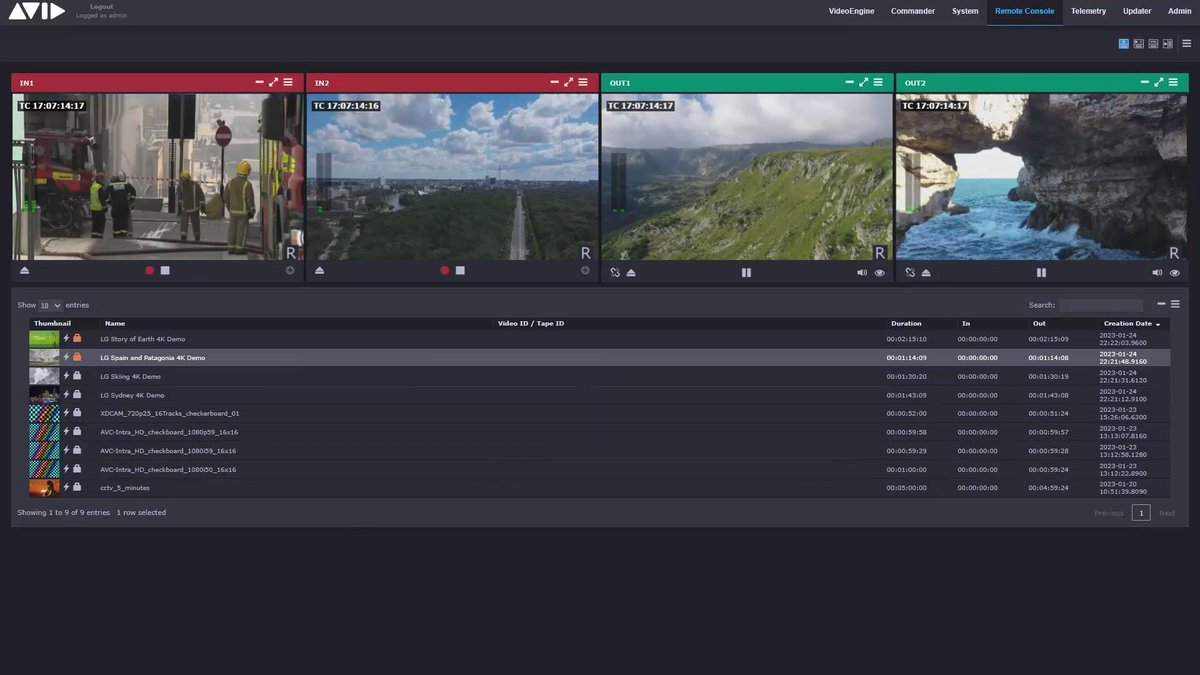Click the orange lock on LG Spain row

77,357
